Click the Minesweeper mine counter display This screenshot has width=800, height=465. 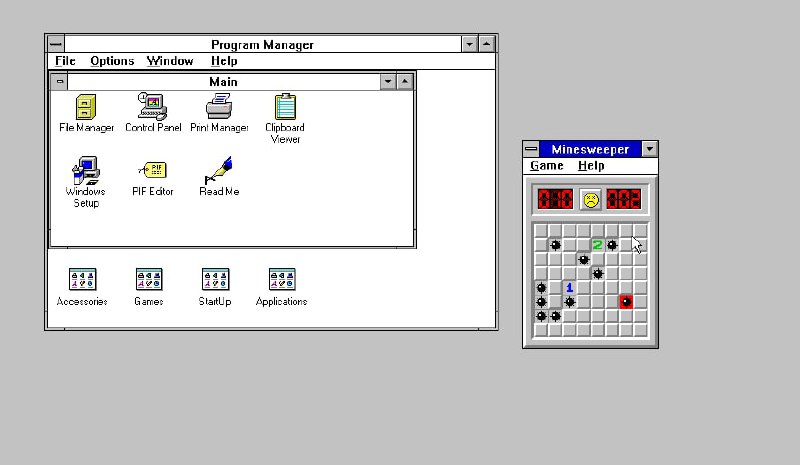(x=555, y=199)
